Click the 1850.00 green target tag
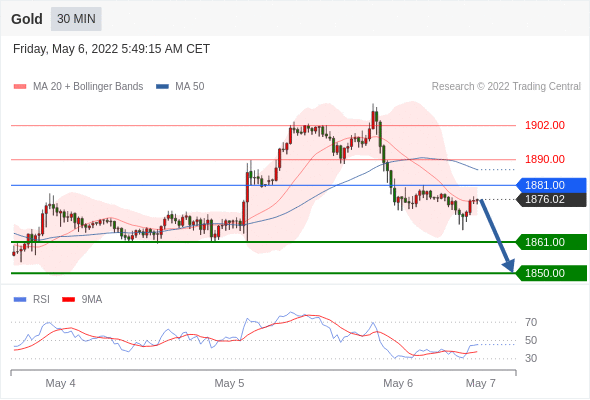 point(551,273)
